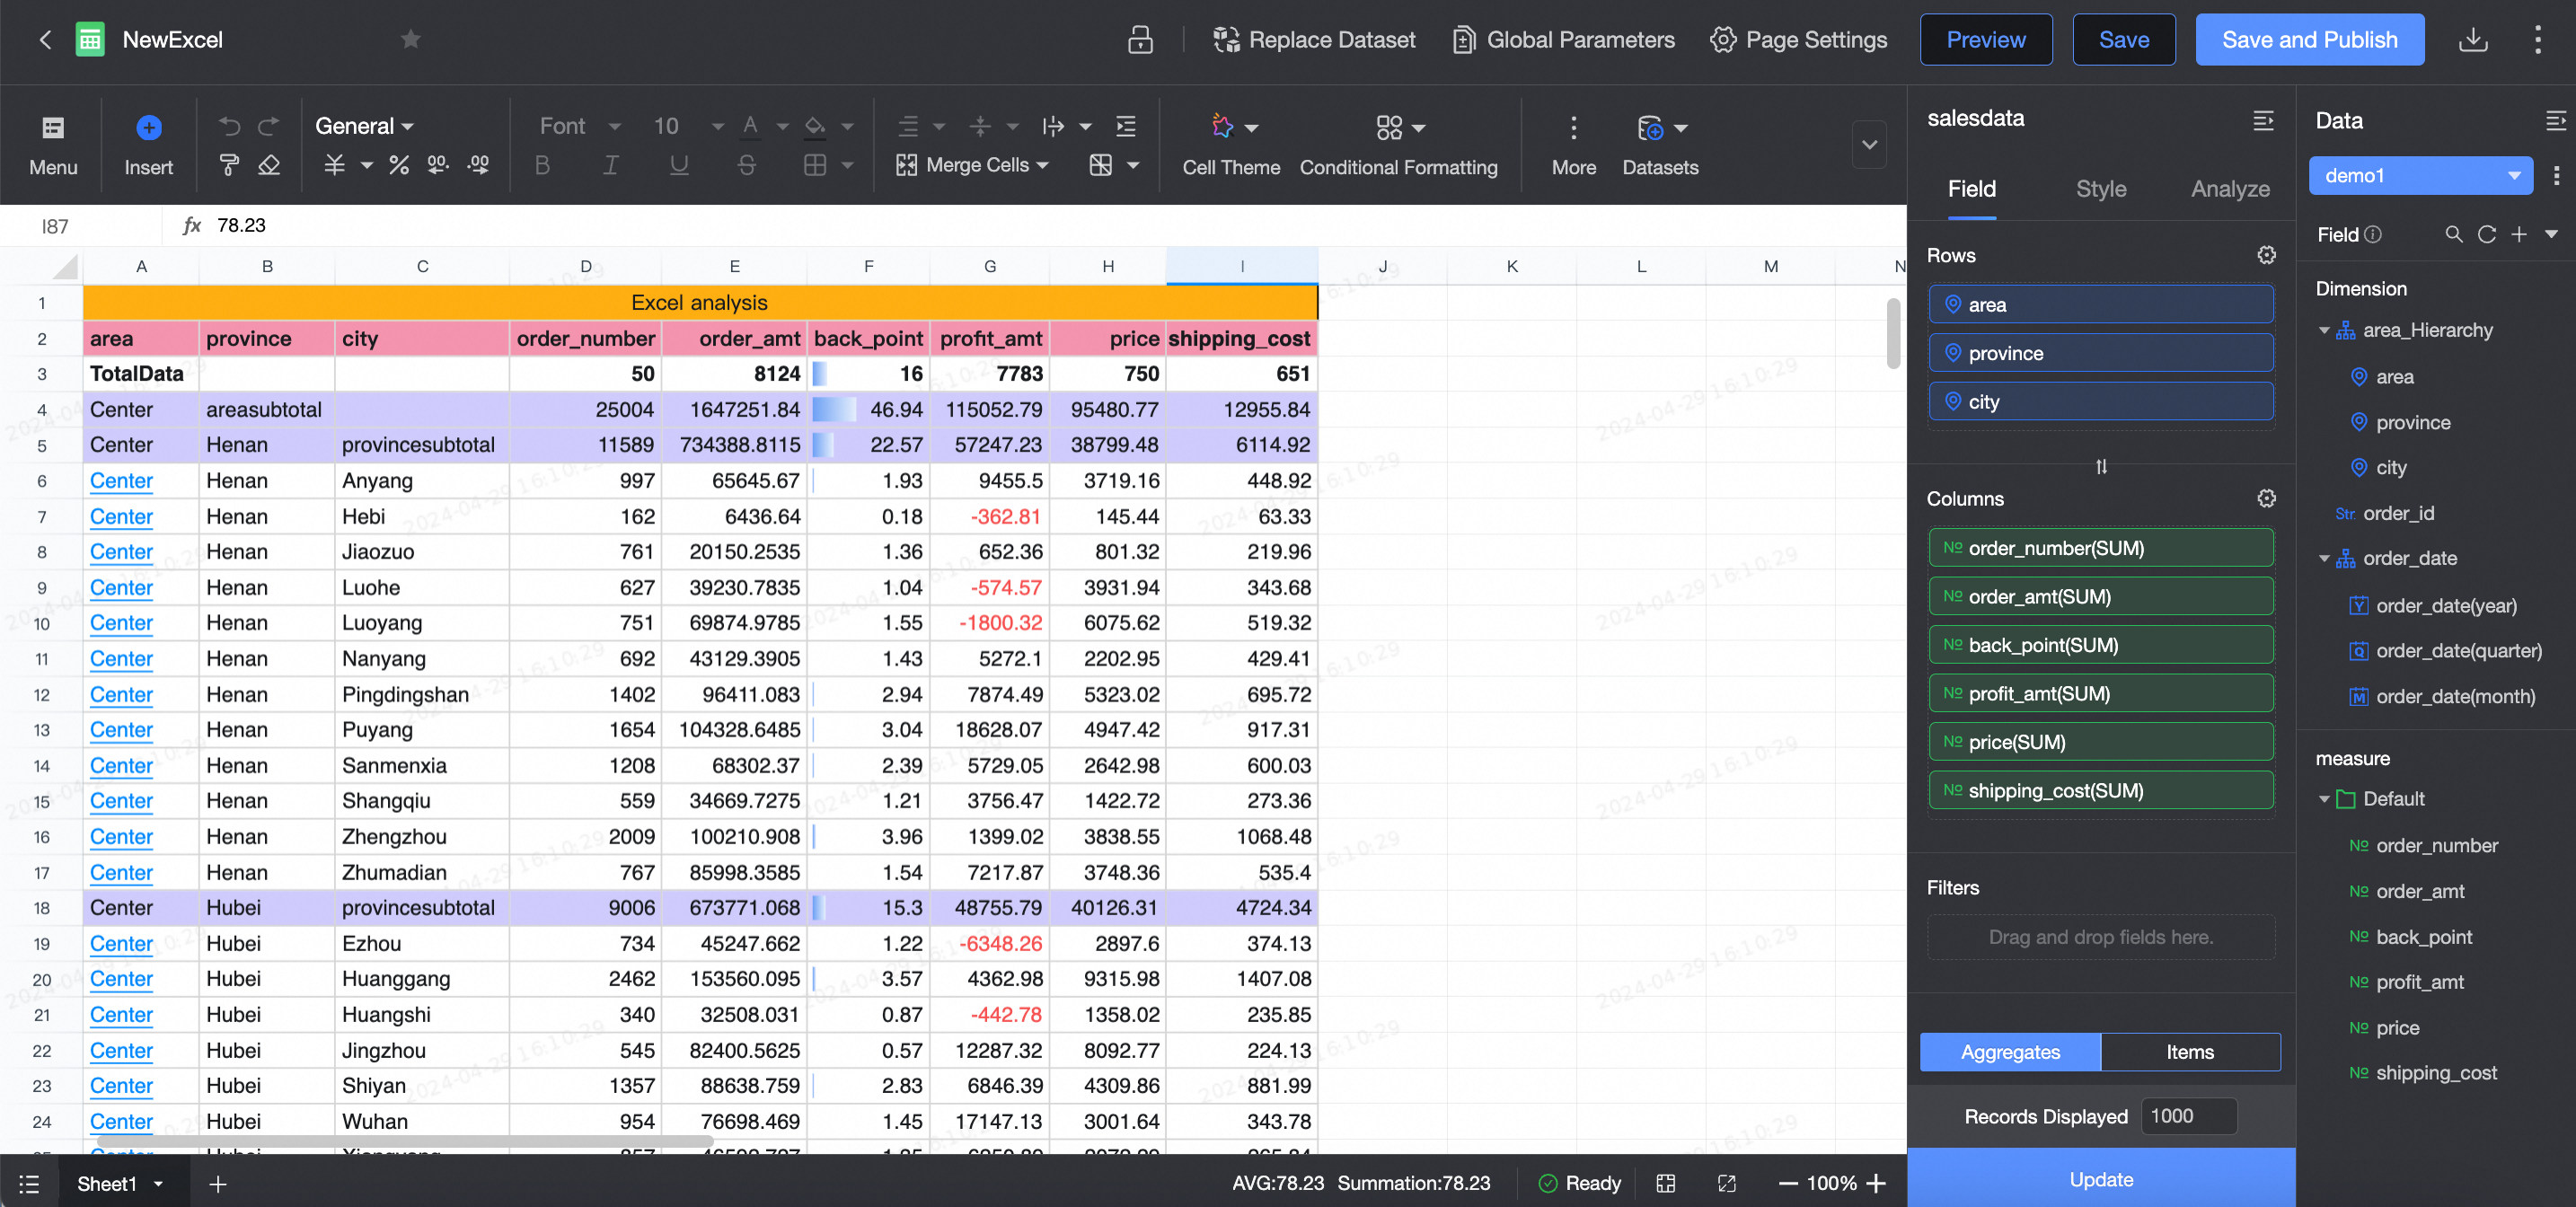Click the Save and Publish button
This screenshot has height=1207, width=2576.
[2308, 40]
